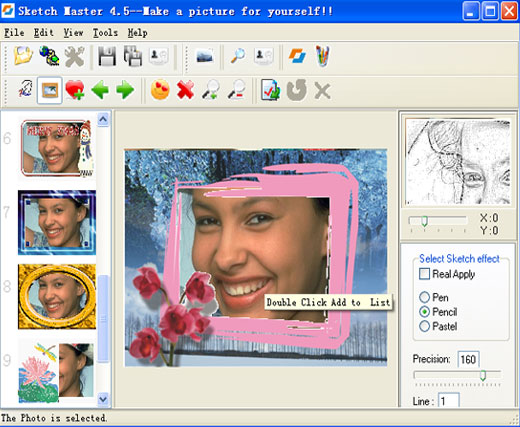
Task: Click the wrench and screwdriver settings icon
Action: coord(74,56)
